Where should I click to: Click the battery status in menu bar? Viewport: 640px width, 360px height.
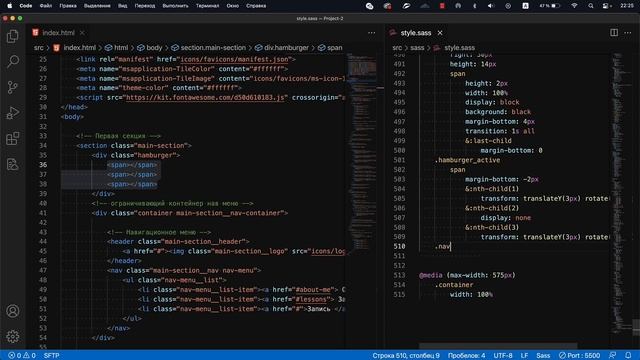pos(549,6)
